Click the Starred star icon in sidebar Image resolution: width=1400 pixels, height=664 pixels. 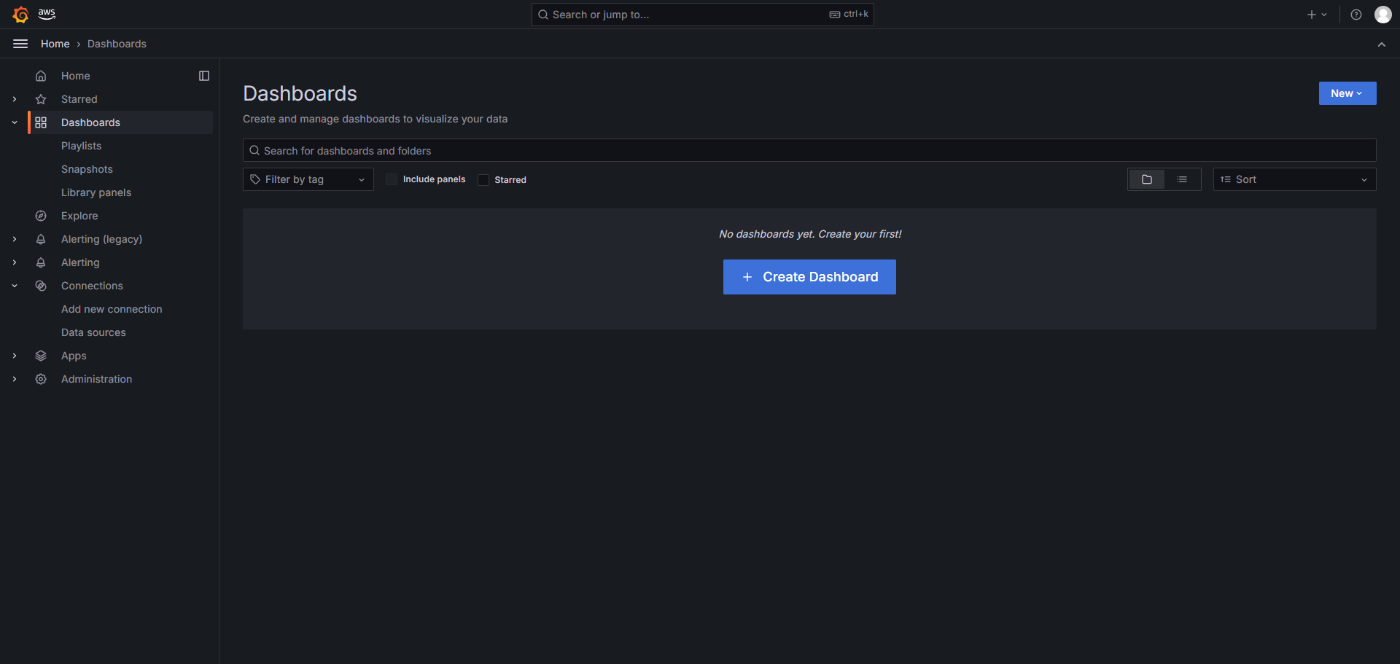tap(41, 99)
